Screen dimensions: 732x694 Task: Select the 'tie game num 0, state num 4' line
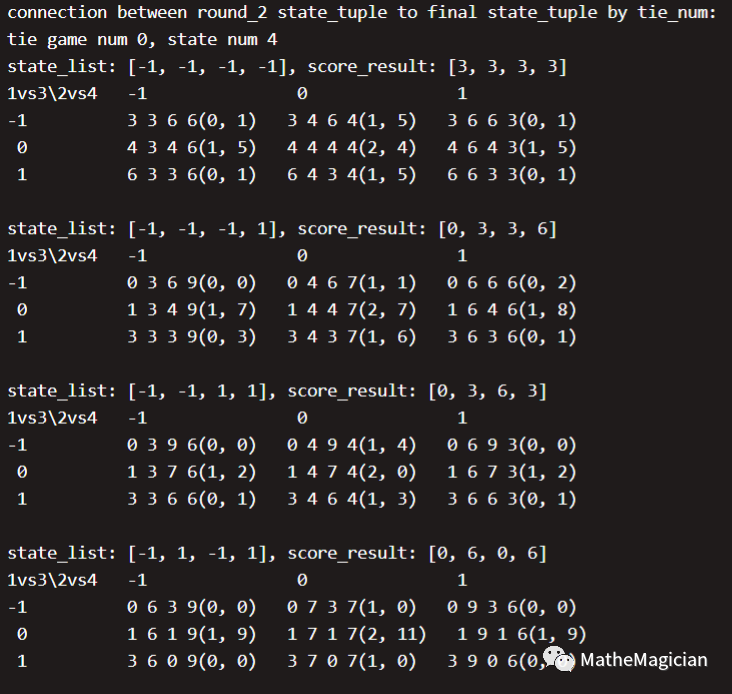142,40
